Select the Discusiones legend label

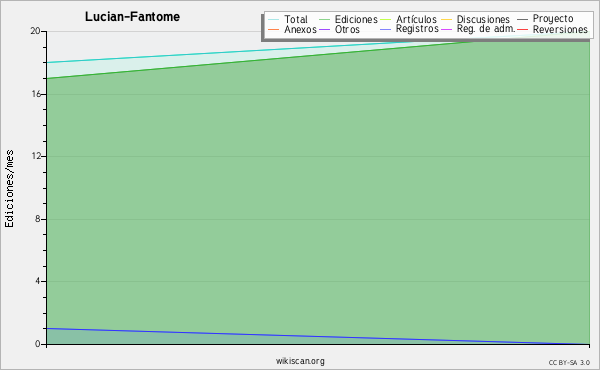(x=483, y=19)
